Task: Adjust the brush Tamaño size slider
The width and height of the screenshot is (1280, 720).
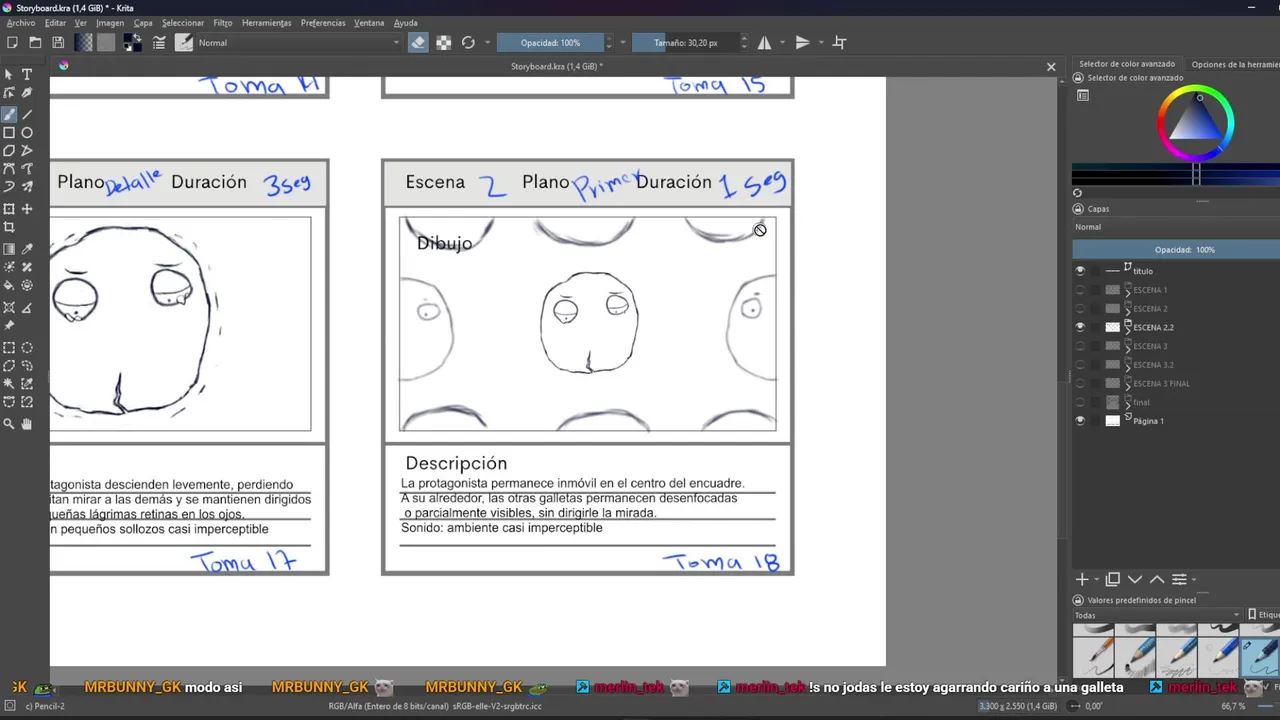Action: (685, 43)
